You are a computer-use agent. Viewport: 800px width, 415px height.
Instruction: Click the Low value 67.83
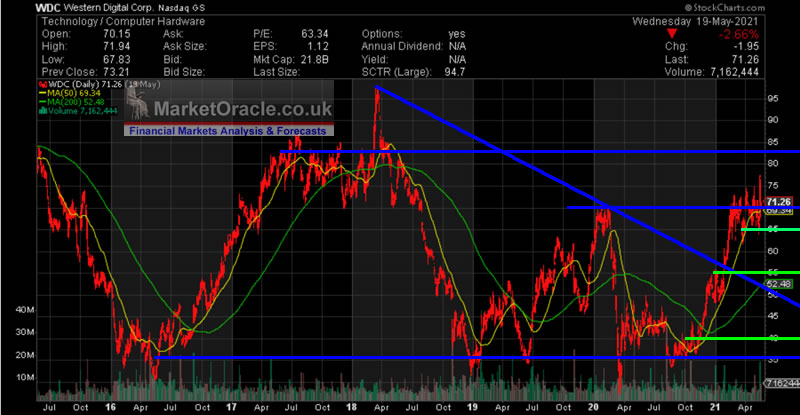point(116,59)
